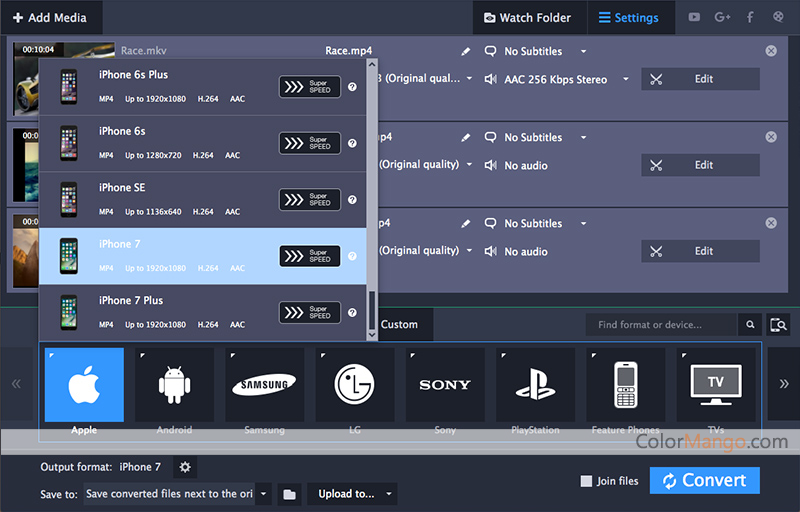
Task: Toggle Super Speed for iPhone SE
Action: tap(309, 199)
